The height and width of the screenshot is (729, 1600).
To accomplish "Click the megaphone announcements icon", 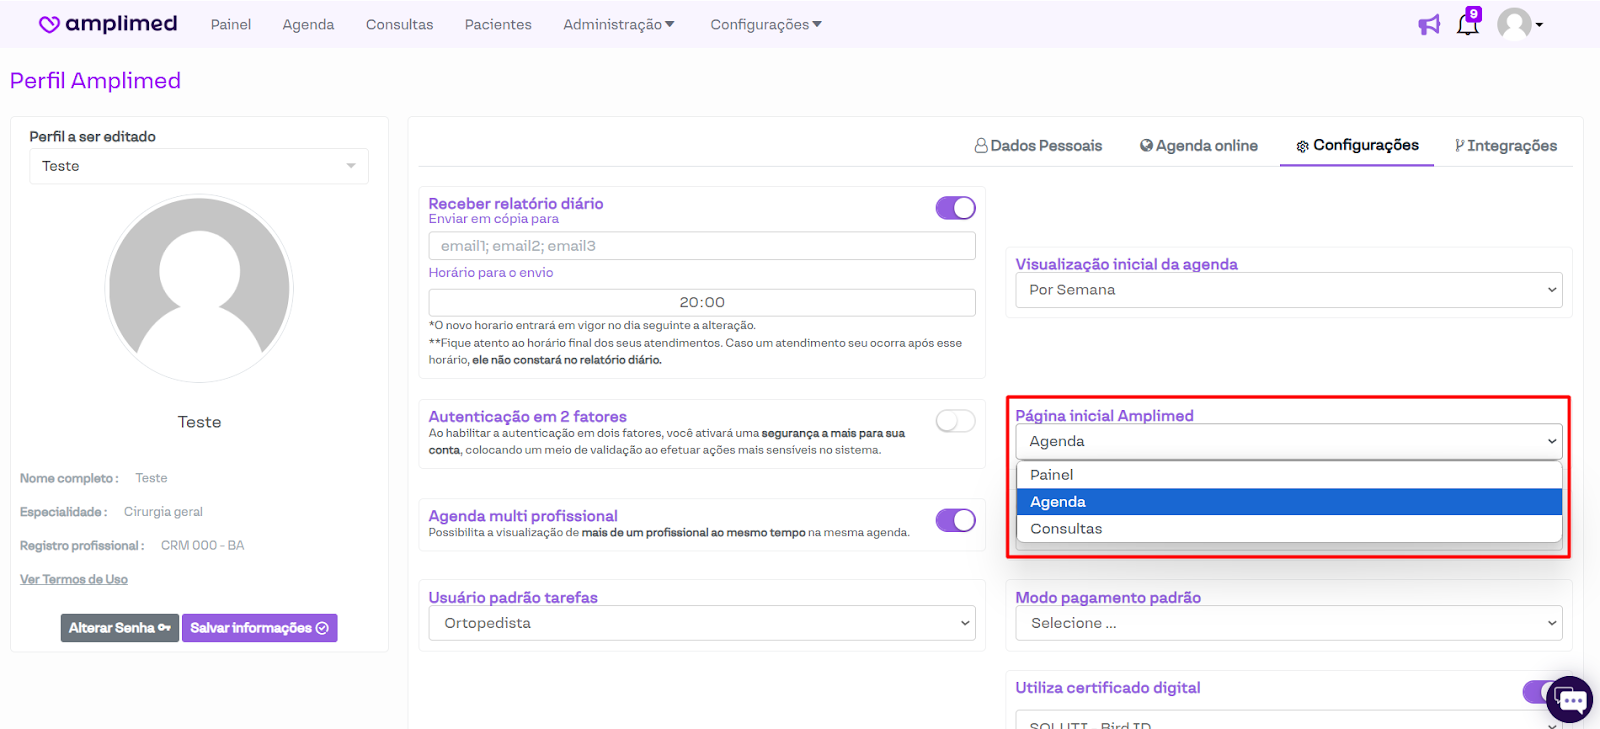I will tap(1429, 25).
